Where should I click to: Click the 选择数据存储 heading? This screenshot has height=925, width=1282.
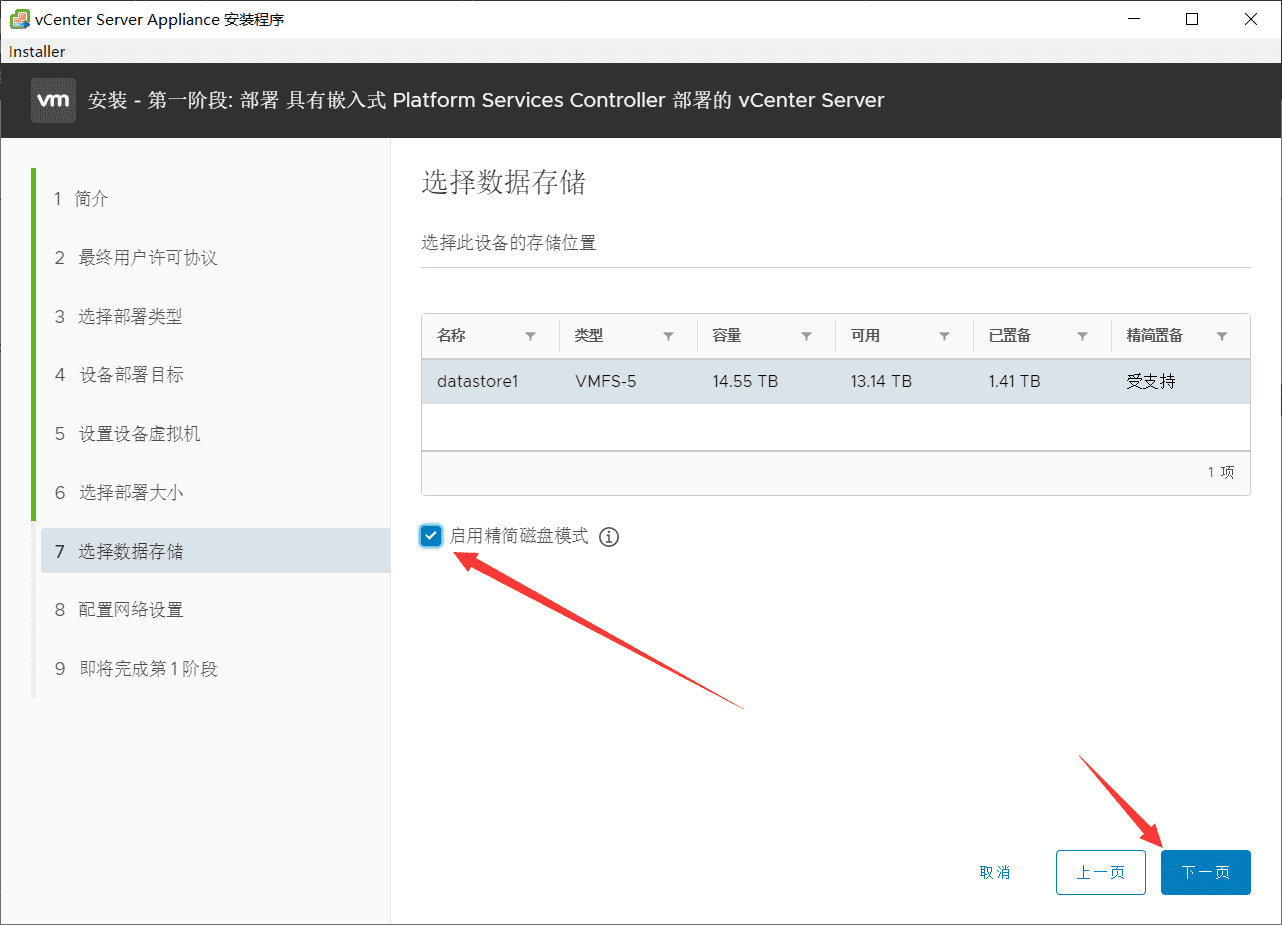tap(504, 182)
